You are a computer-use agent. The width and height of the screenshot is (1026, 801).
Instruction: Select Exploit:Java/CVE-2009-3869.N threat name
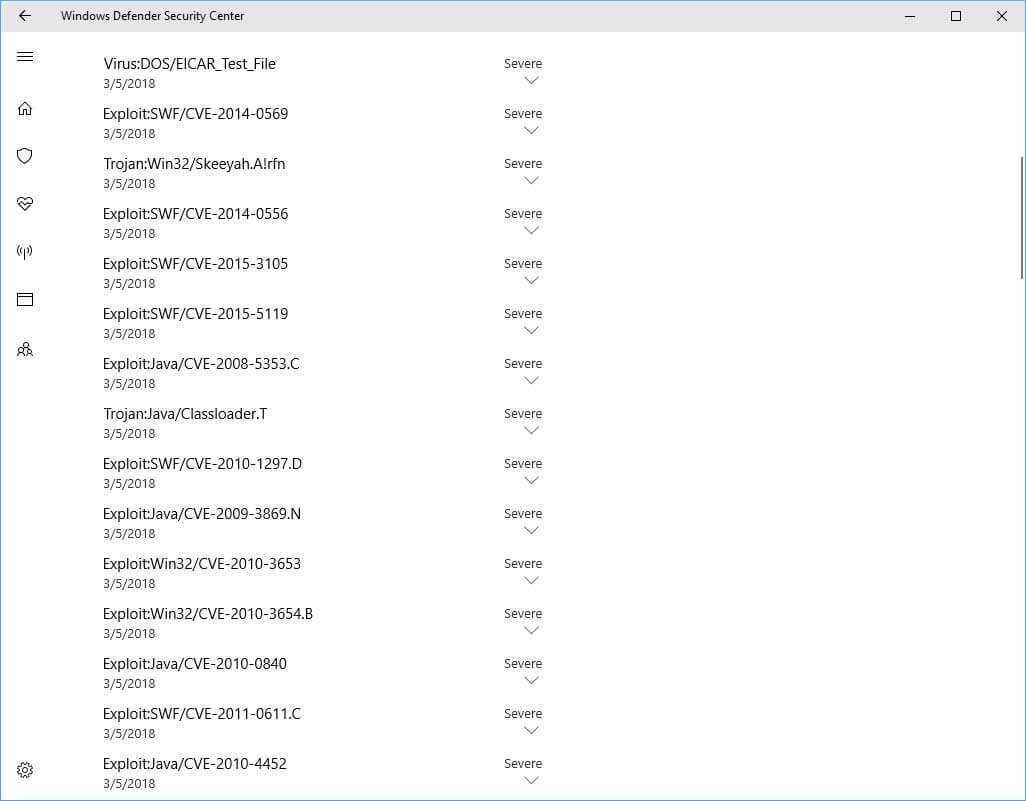pyautogui.click(x=202, y=514)
